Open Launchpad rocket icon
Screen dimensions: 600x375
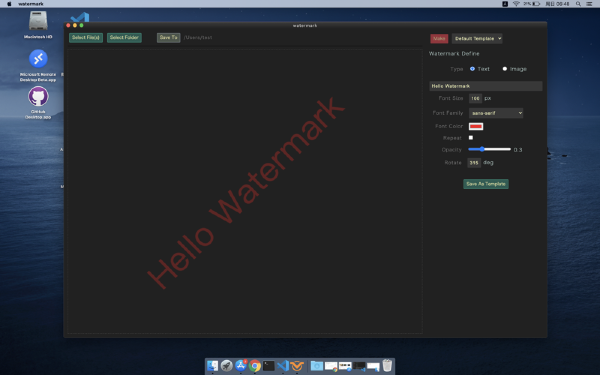(227, 366)
